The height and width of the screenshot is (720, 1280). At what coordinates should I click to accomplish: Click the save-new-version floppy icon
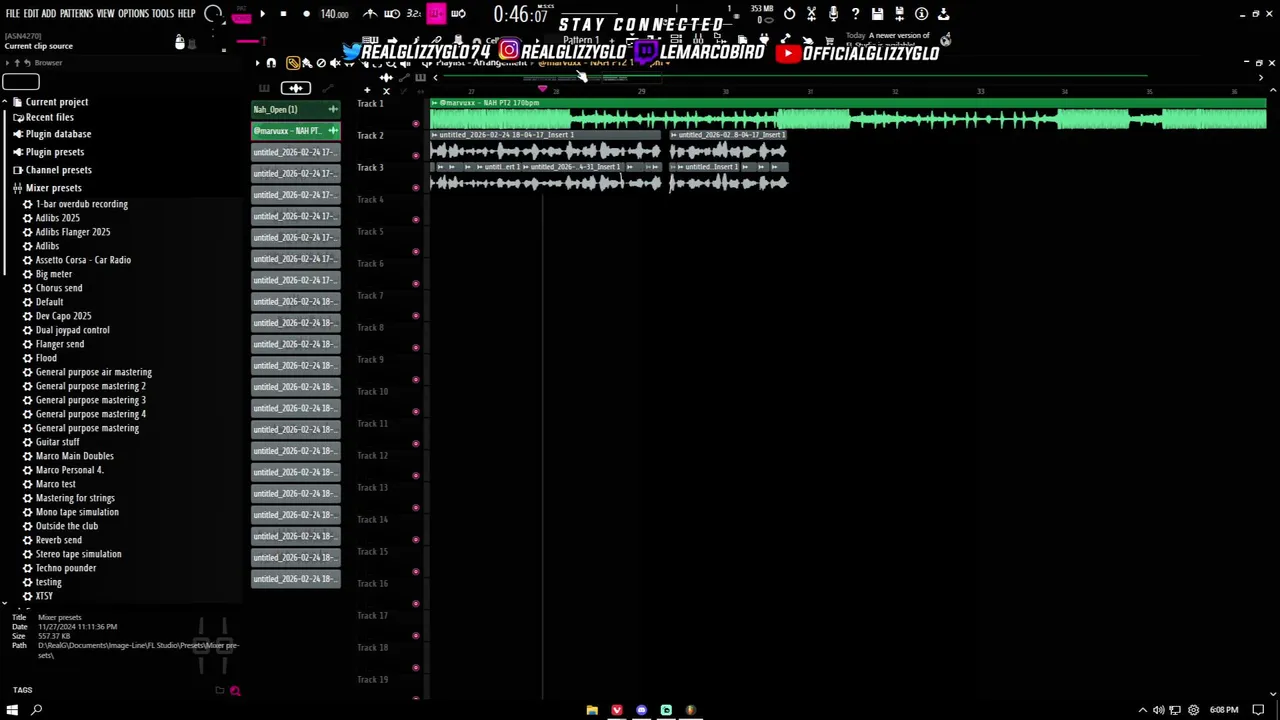coord(899,14)
